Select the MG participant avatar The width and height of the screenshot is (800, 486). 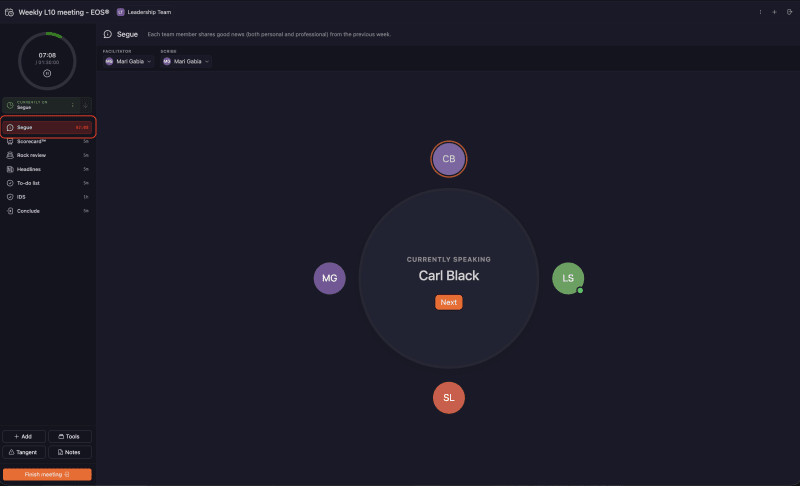(329, 278)
